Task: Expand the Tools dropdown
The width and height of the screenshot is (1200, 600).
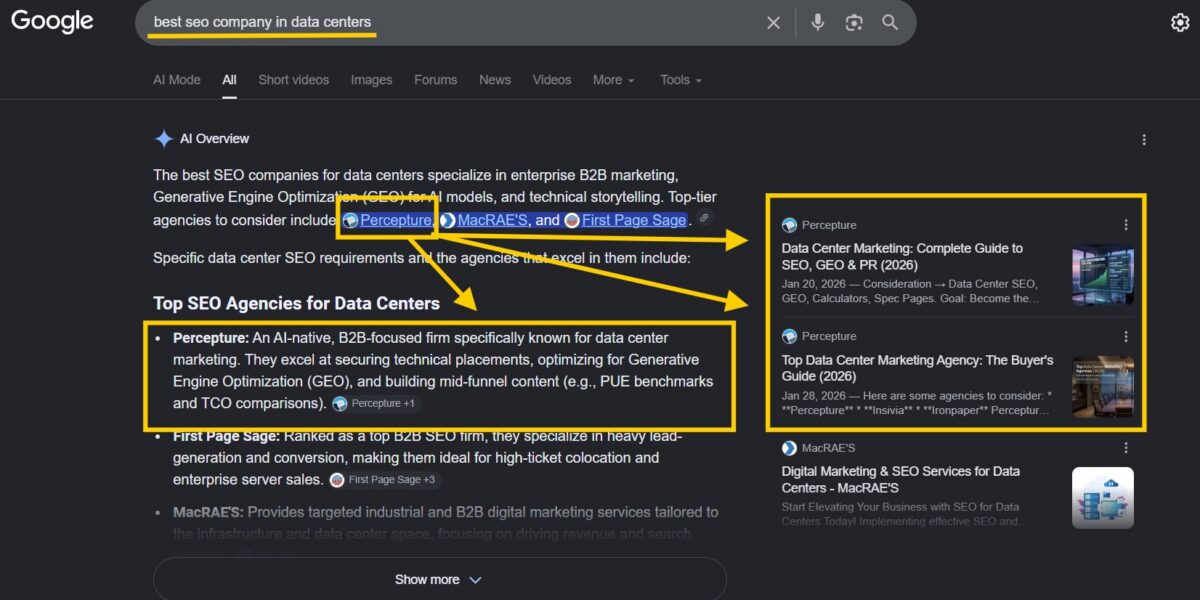Action: pyautogui.click(x=681, y=80)
